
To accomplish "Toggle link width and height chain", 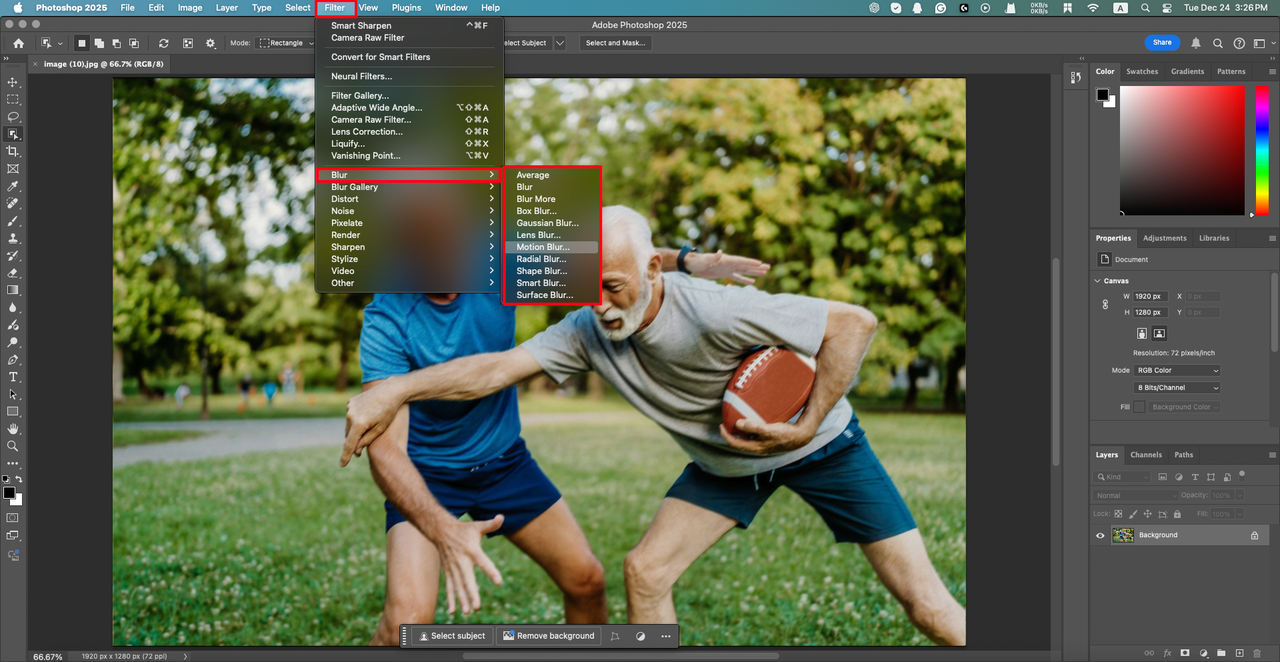I will [x=1105, y=304].
